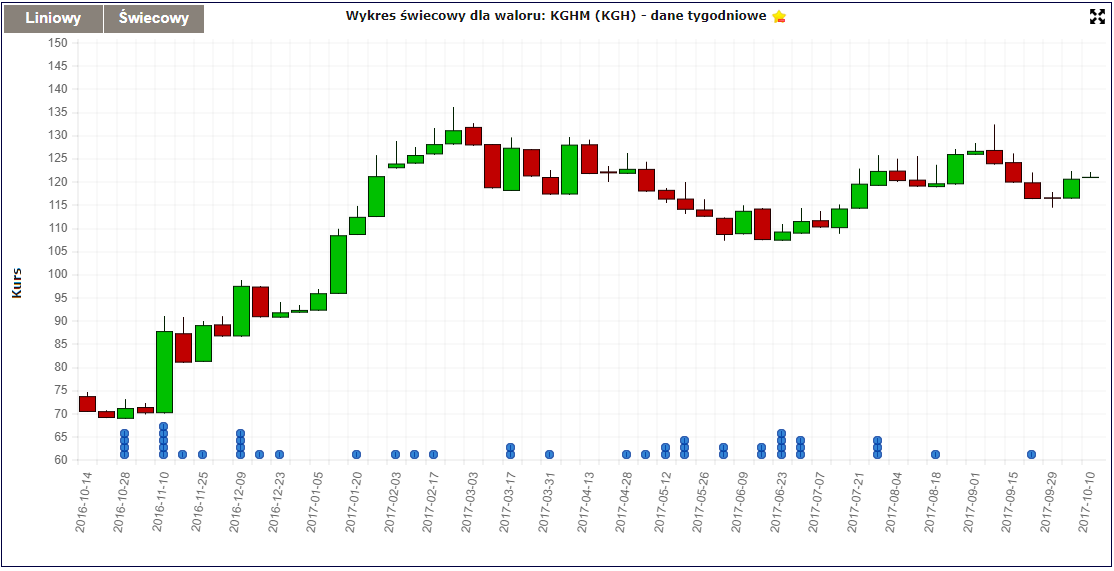
Task: Click topmost blue dot in the 2016-11-10 stack
Action: 163,427
